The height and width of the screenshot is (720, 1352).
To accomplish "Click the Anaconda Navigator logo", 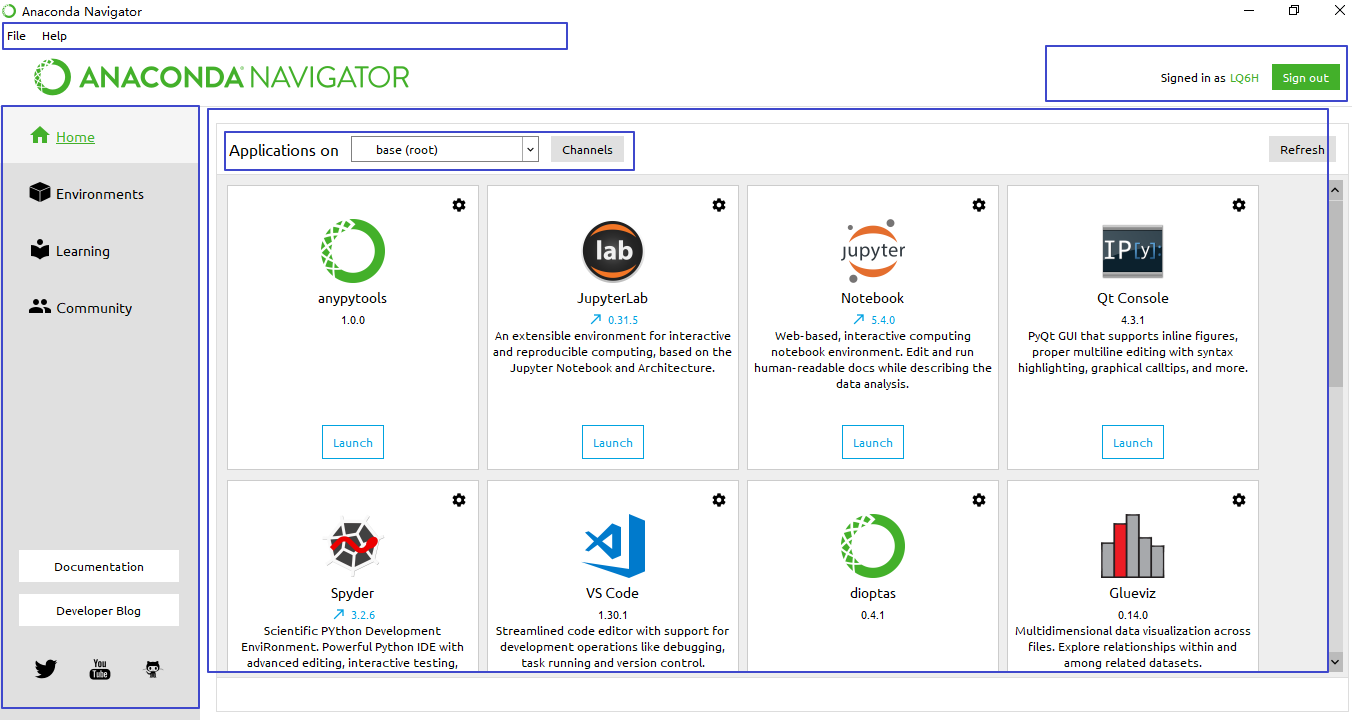I will click(x=222, y=77).
